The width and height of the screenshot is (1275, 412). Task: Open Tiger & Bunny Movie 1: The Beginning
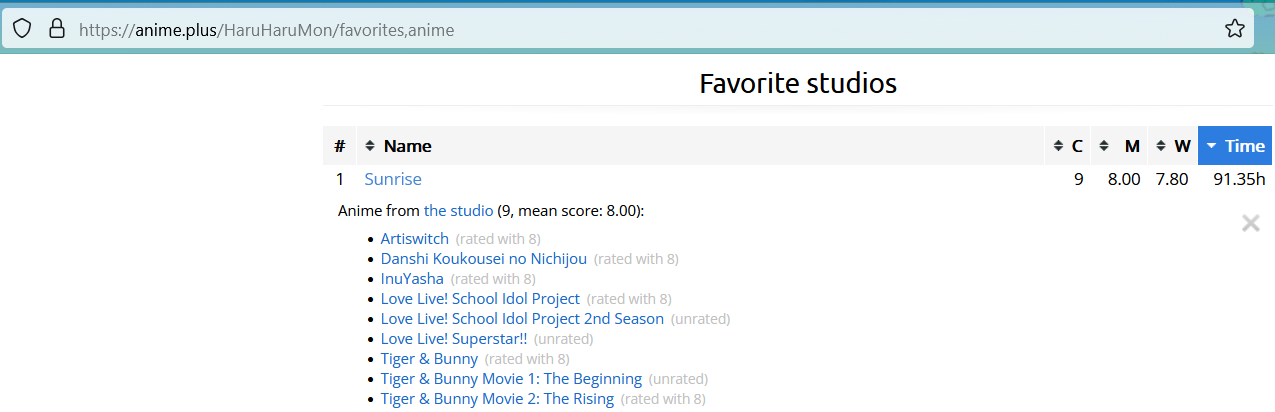(x=511, y=379)
